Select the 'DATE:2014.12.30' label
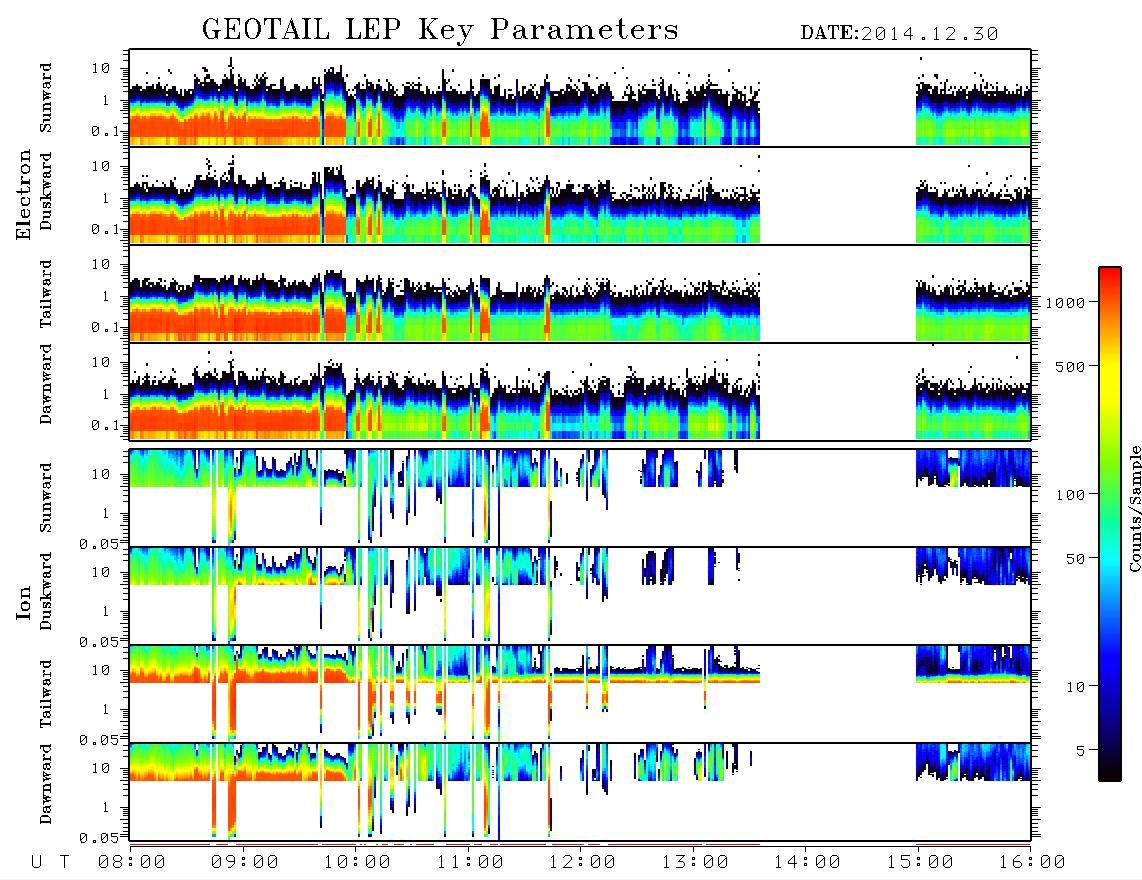Screen dimensions: 1142x880 [x=899, y=34]
